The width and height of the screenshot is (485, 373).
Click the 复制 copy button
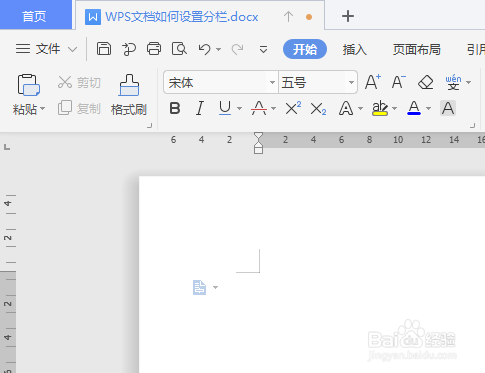[79, 108]
